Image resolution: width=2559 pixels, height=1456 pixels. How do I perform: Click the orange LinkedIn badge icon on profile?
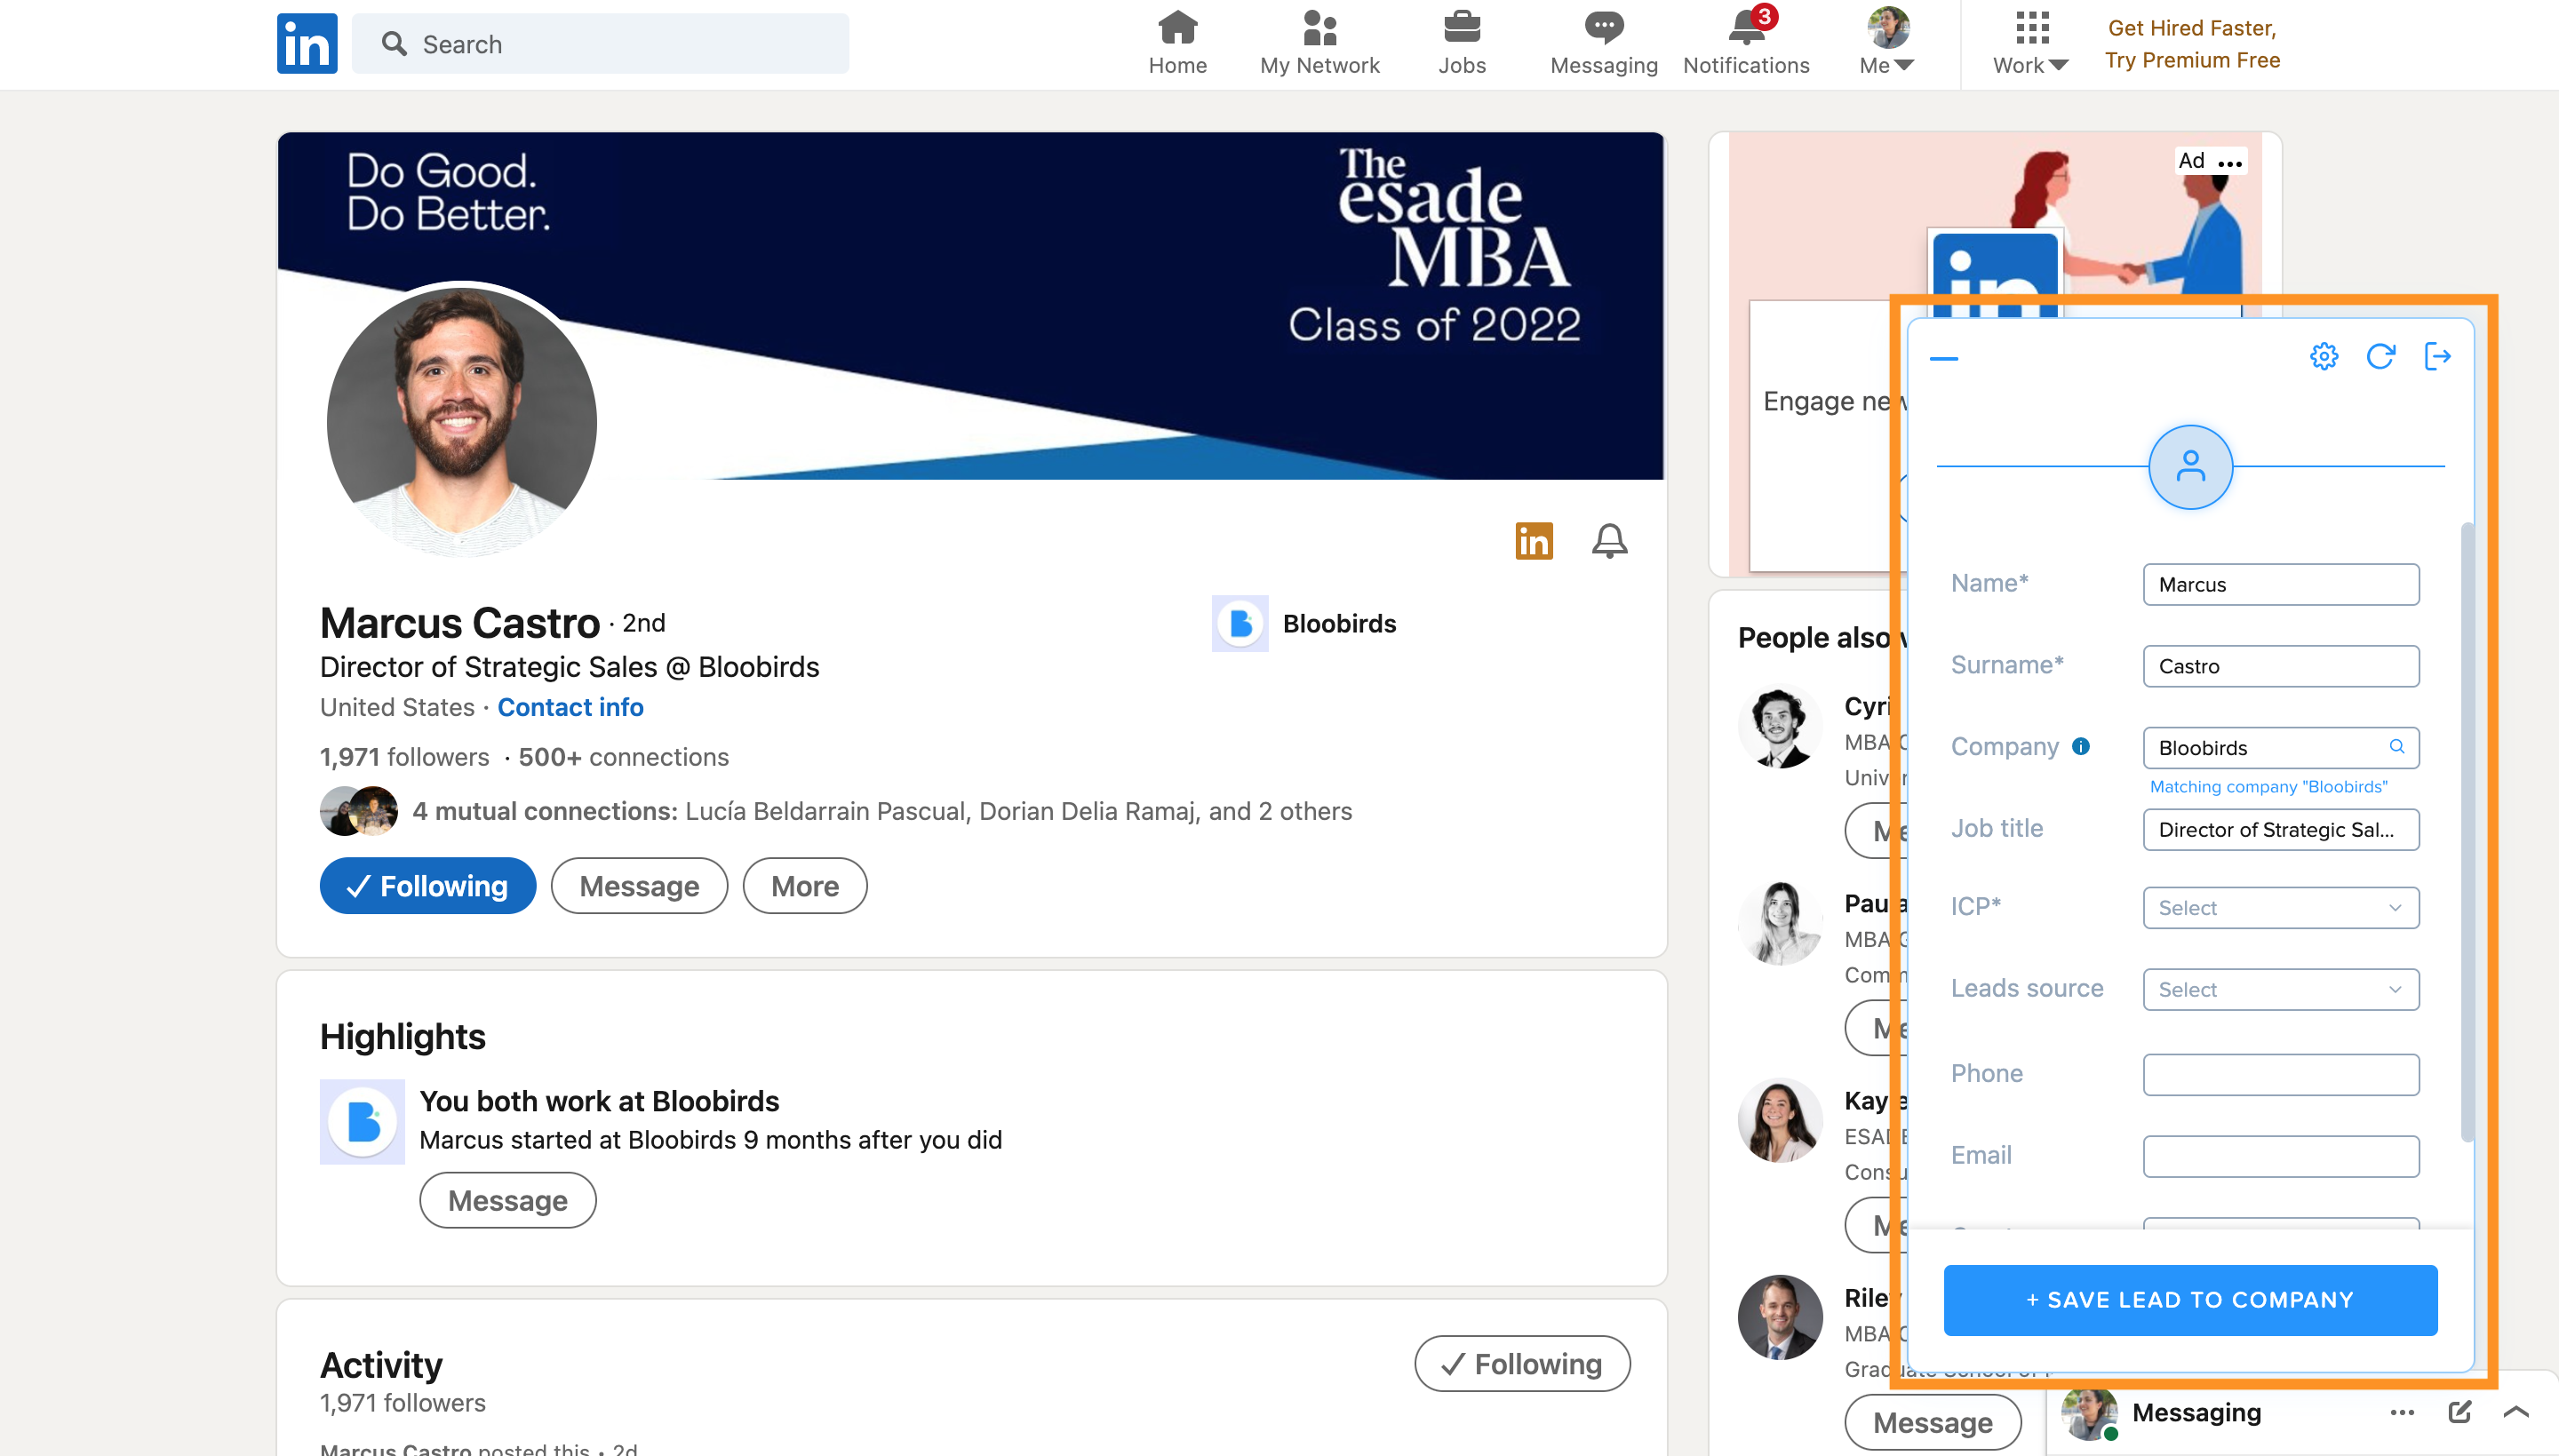coord(1534,541)
